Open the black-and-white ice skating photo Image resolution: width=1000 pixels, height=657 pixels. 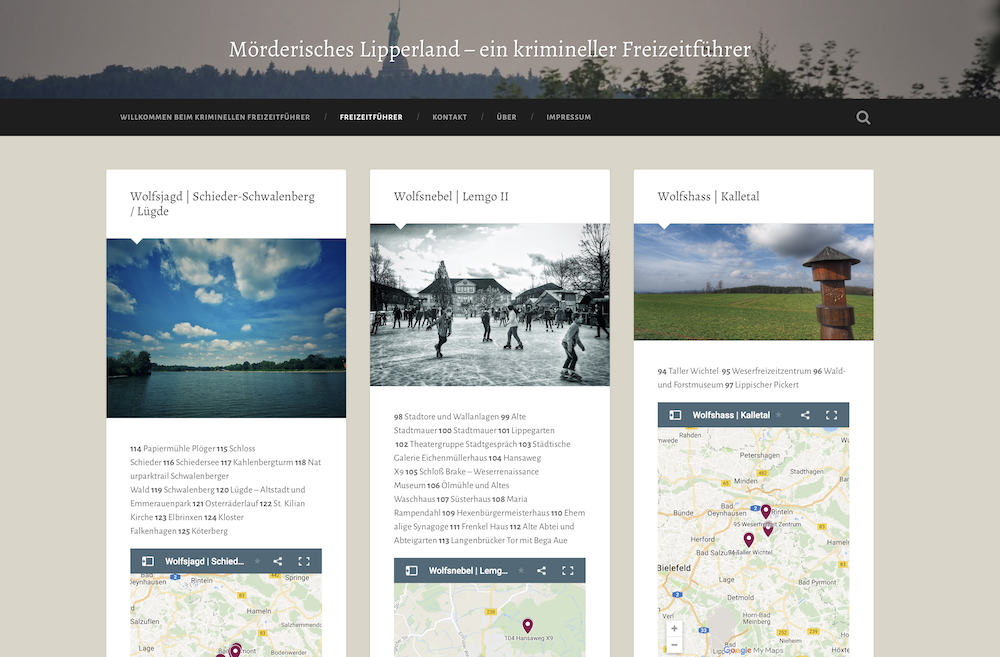490,305
